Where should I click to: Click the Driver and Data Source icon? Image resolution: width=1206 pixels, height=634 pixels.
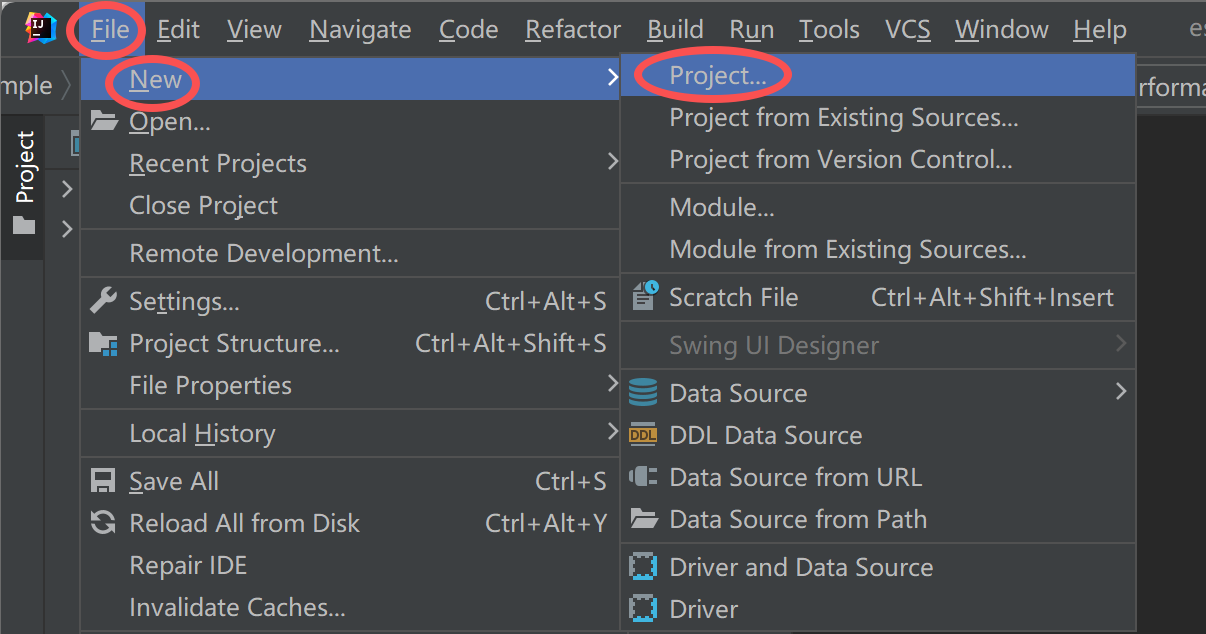[643, 567]
